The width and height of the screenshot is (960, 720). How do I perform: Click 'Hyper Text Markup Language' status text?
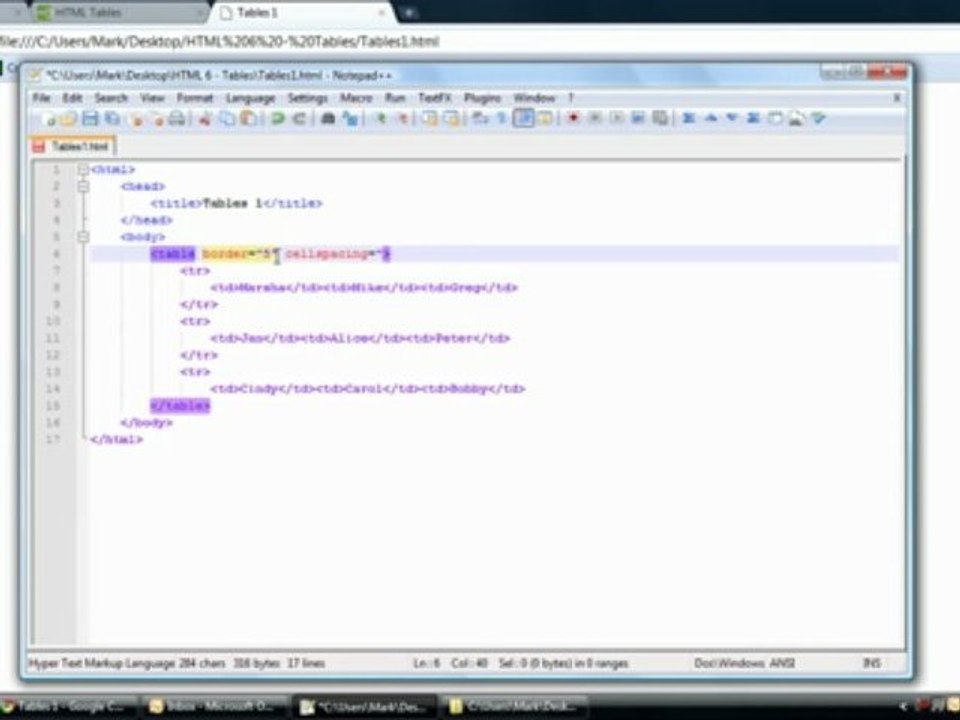(102, 663)
